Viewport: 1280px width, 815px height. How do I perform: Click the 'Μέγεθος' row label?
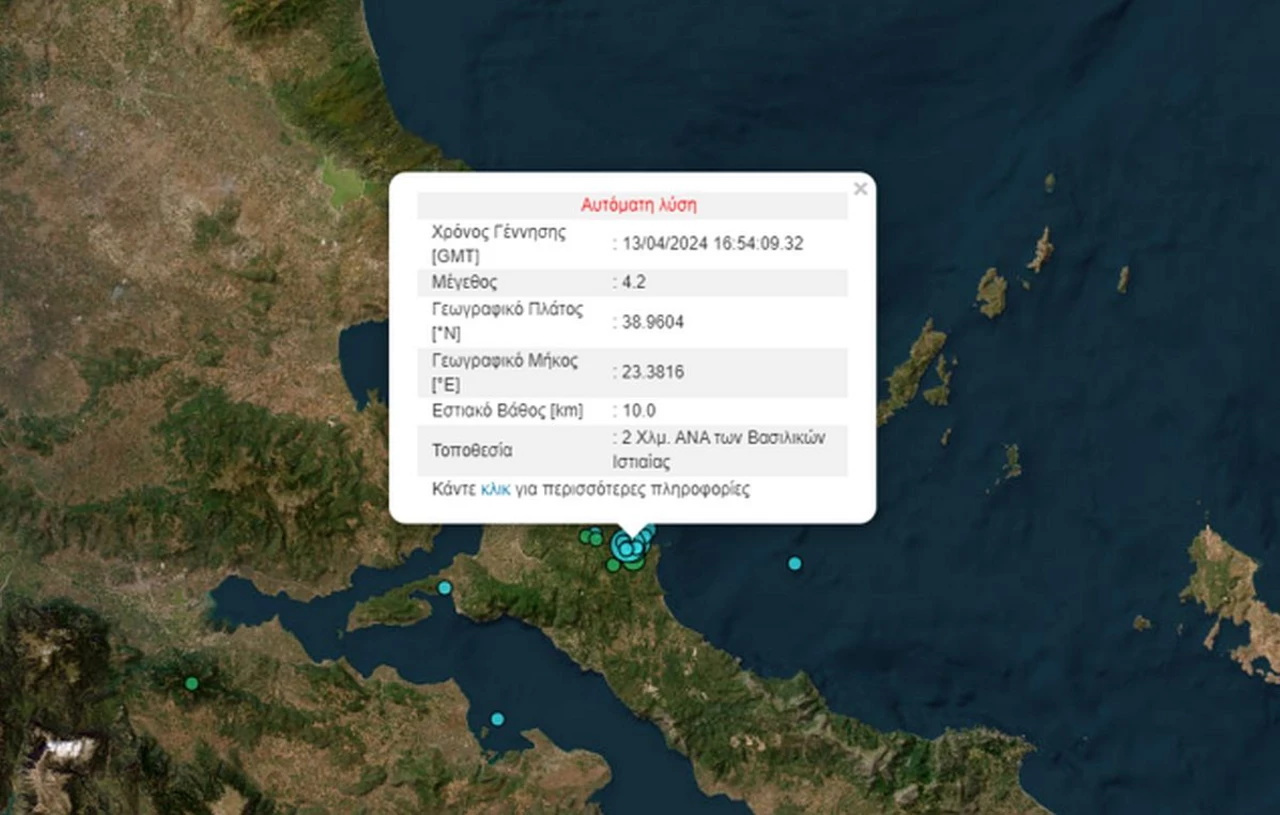click(x=464, y=282)
